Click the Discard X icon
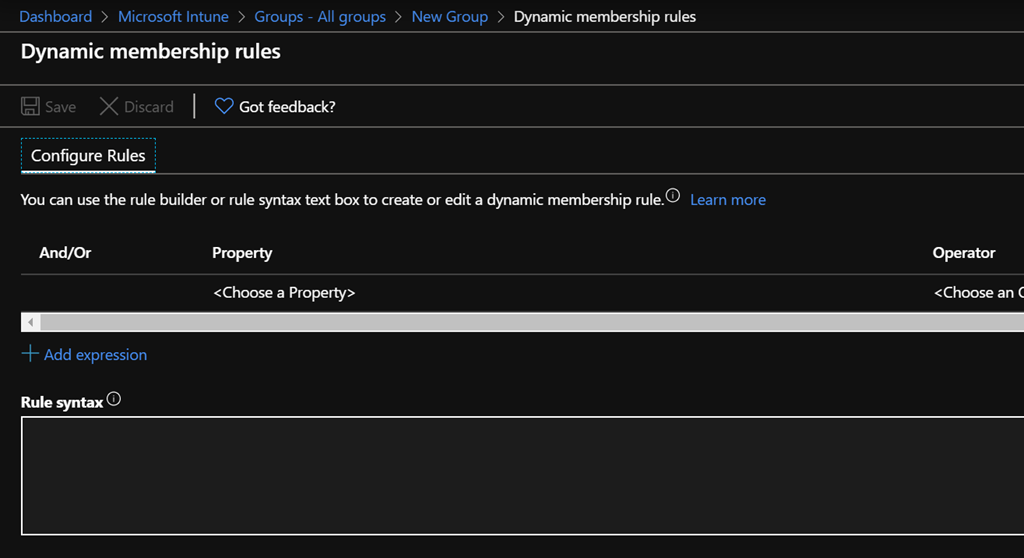 109,107
